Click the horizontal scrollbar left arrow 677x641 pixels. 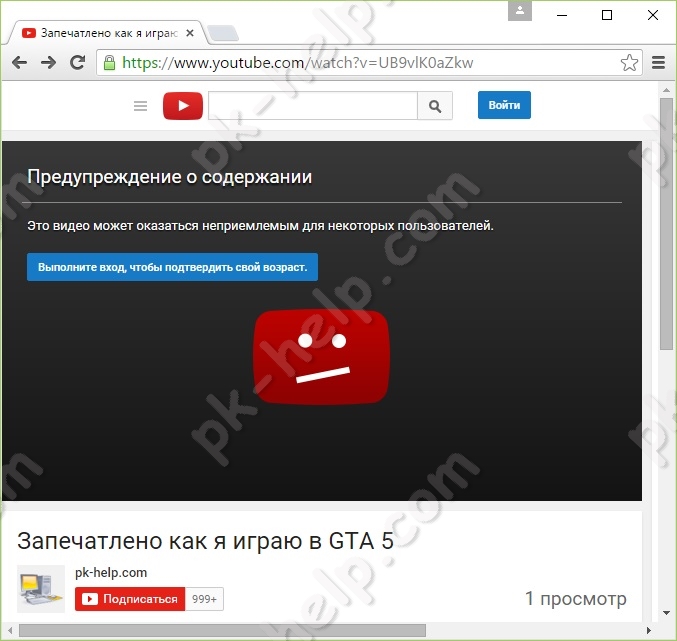click(x=10, y=631)
